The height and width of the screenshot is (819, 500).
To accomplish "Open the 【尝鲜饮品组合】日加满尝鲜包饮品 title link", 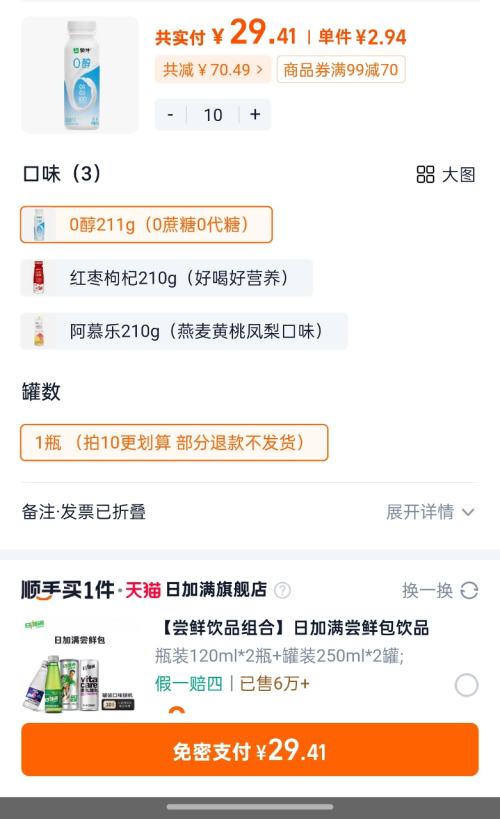I will [x=292, y=628].
